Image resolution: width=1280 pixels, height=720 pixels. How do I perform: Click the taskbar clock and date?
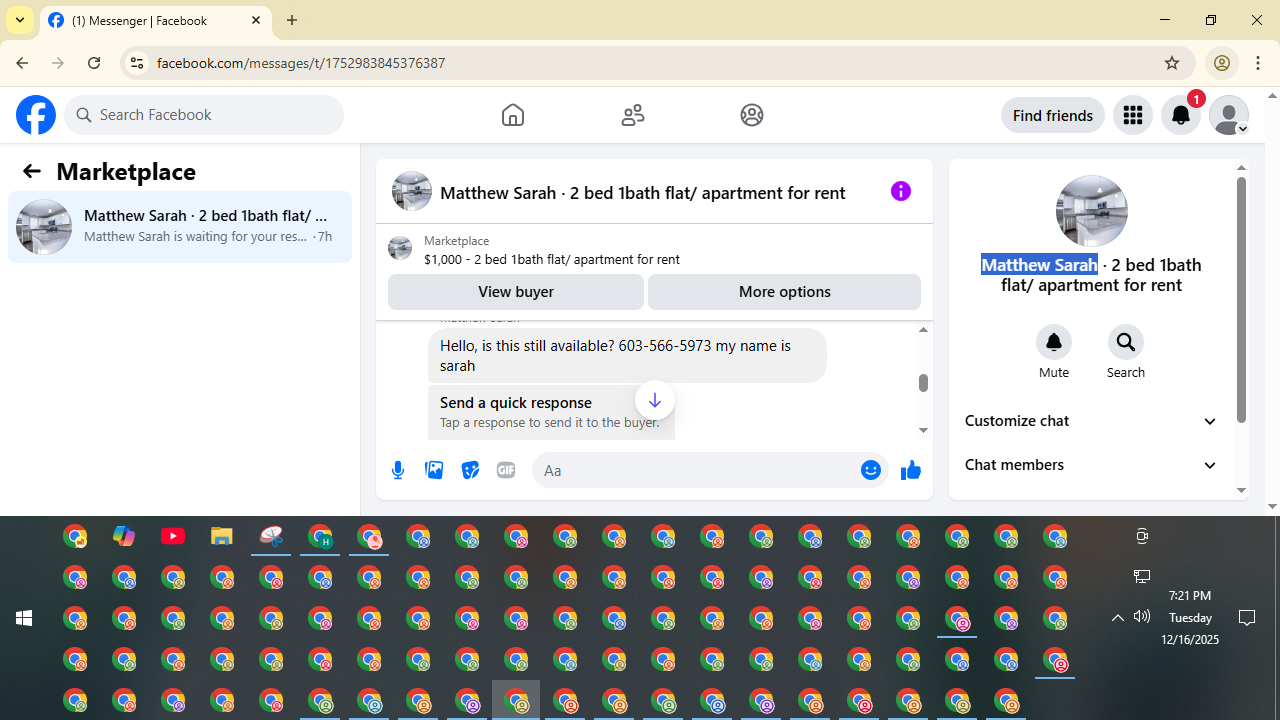click(x=1190, y=618)
